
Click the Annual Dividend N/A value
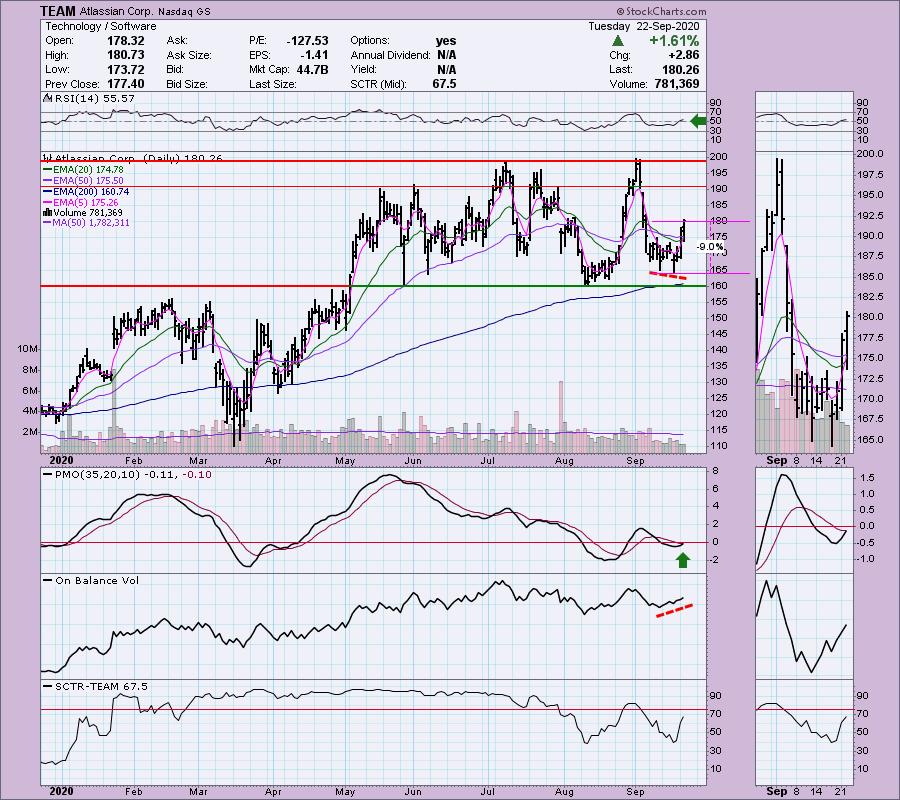coord(447,55)
